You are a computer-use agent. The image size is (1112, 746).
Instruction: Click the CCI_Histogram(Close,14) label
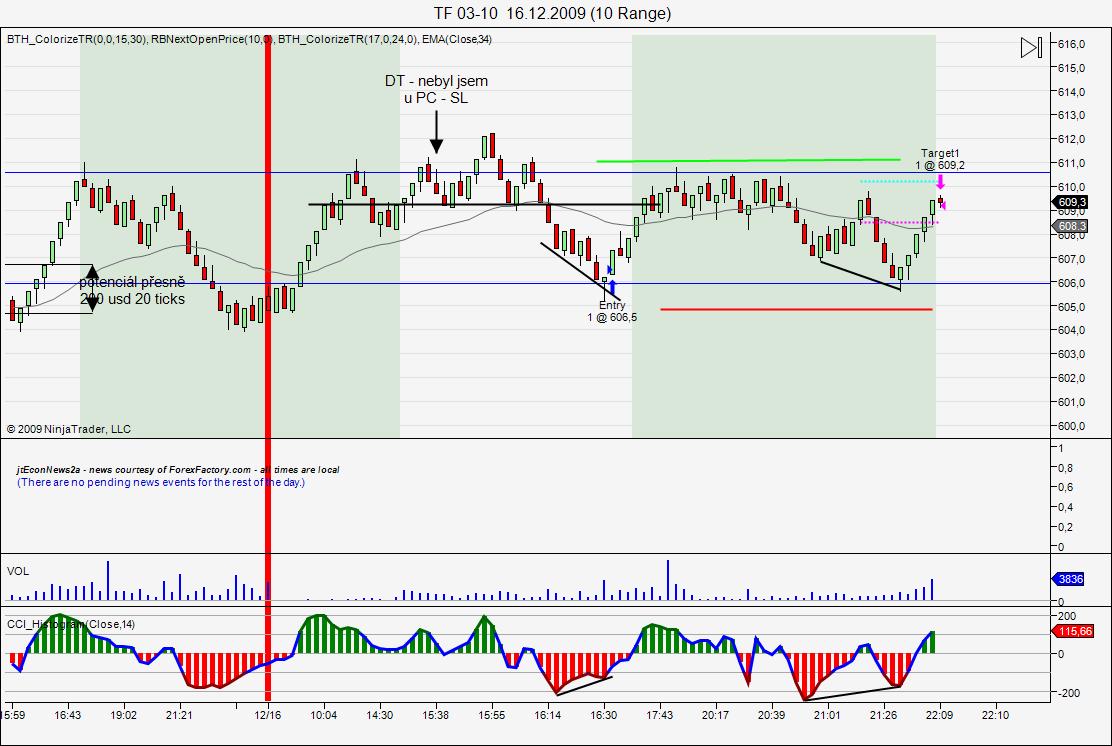[71, 624]
